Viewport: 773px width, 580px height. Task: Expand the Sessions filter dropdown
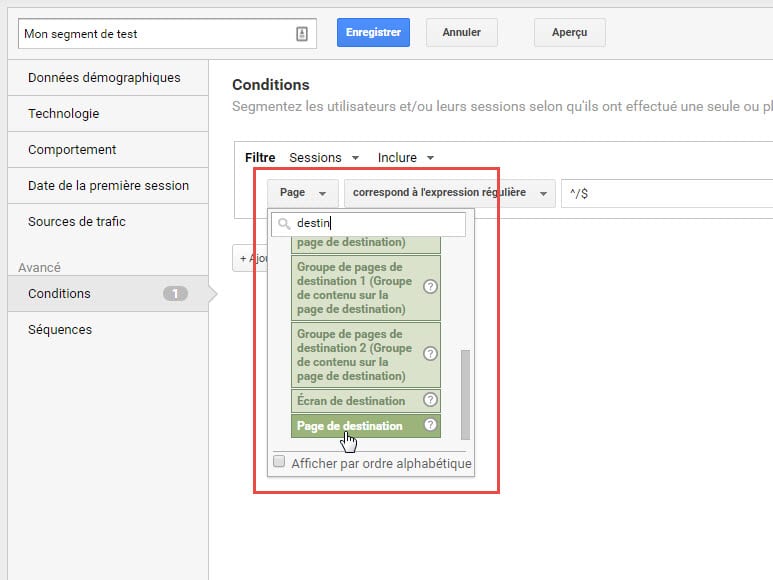pyautogui.click(x=323, y=157)
